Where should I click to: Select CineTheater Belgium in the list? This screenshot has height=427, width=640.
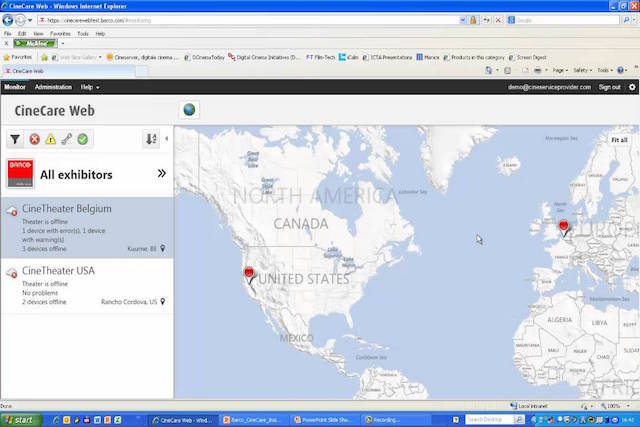click(66, 209)
